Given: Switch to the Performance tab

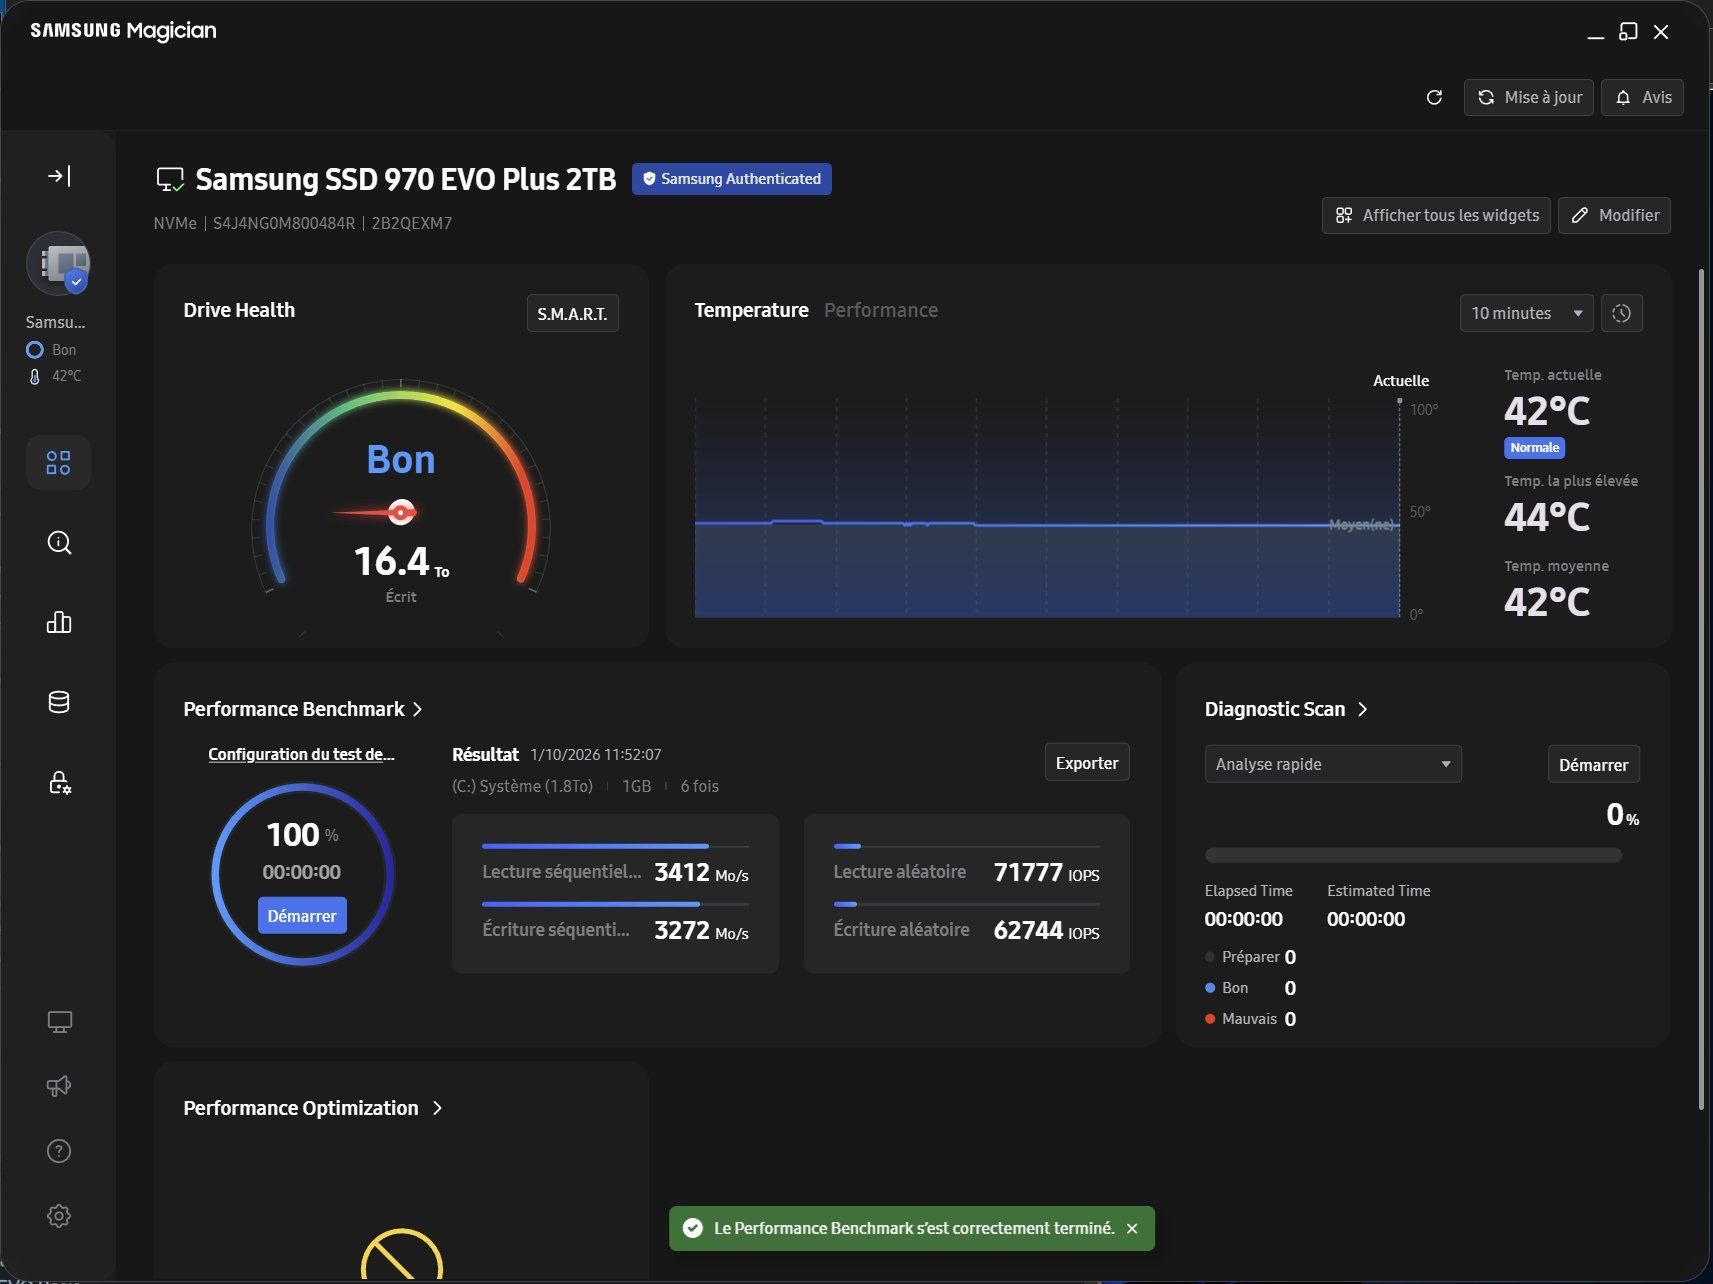Looking at the screenshot, I should (x=880, y=311).
